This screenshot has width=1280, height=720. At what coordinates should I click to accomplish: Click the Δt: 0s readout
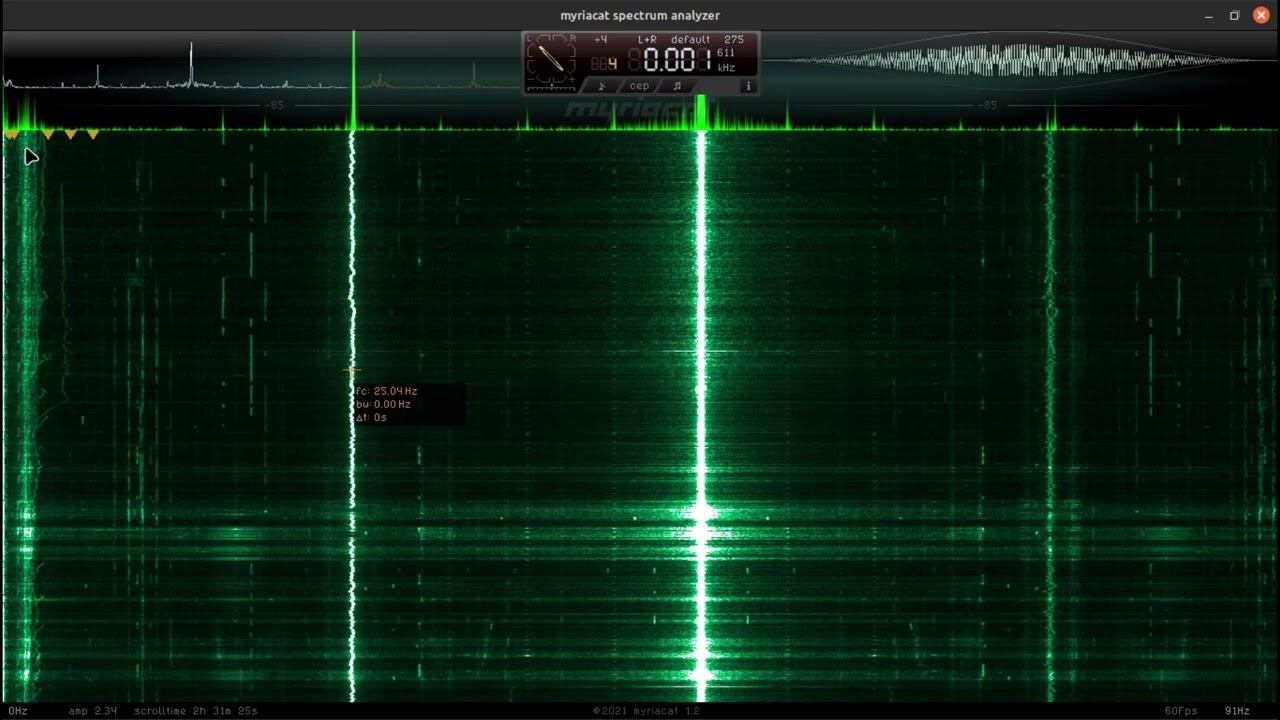point(371,417)
